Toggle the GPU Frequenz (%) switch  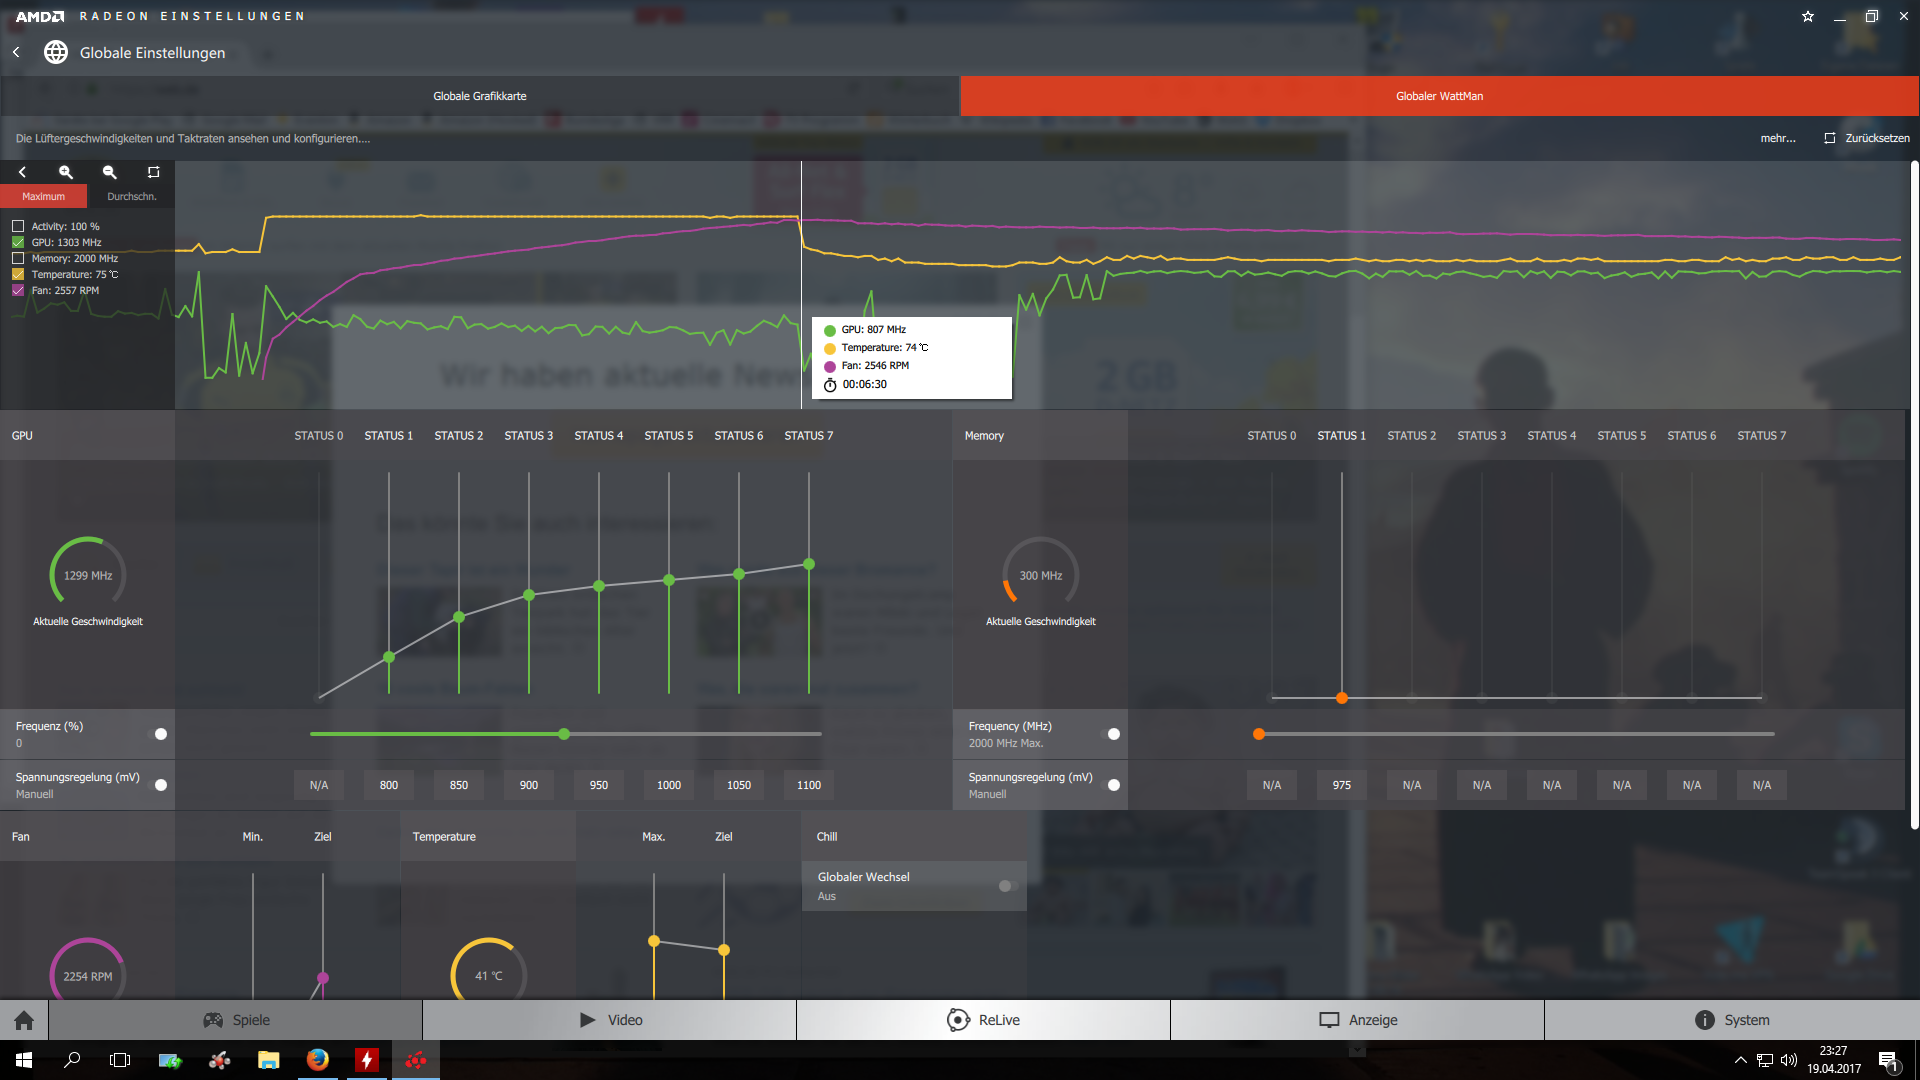coord(159,734)
